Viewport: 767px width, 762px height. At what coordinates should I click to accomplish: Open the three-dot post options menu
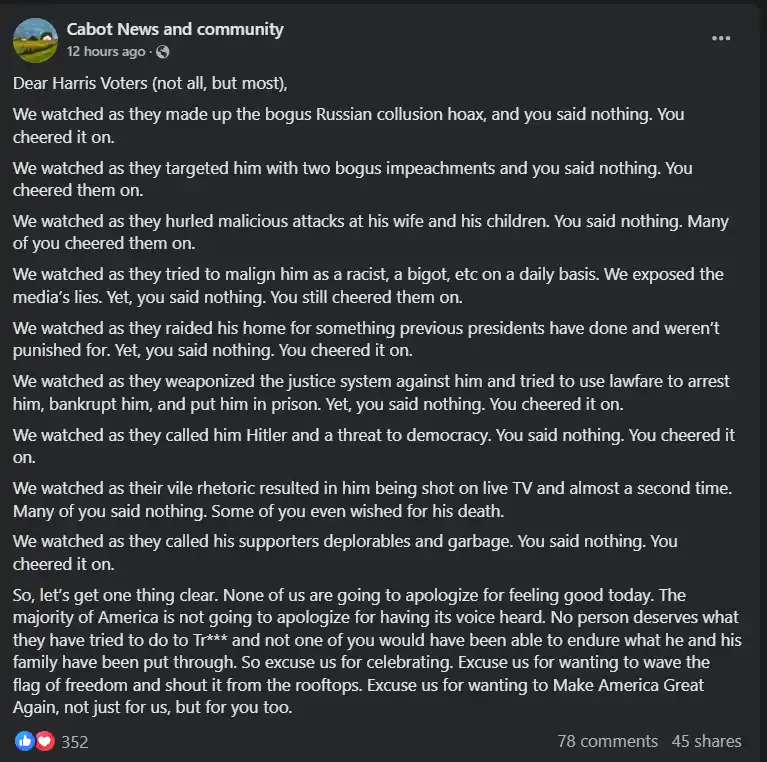point(721,38)
